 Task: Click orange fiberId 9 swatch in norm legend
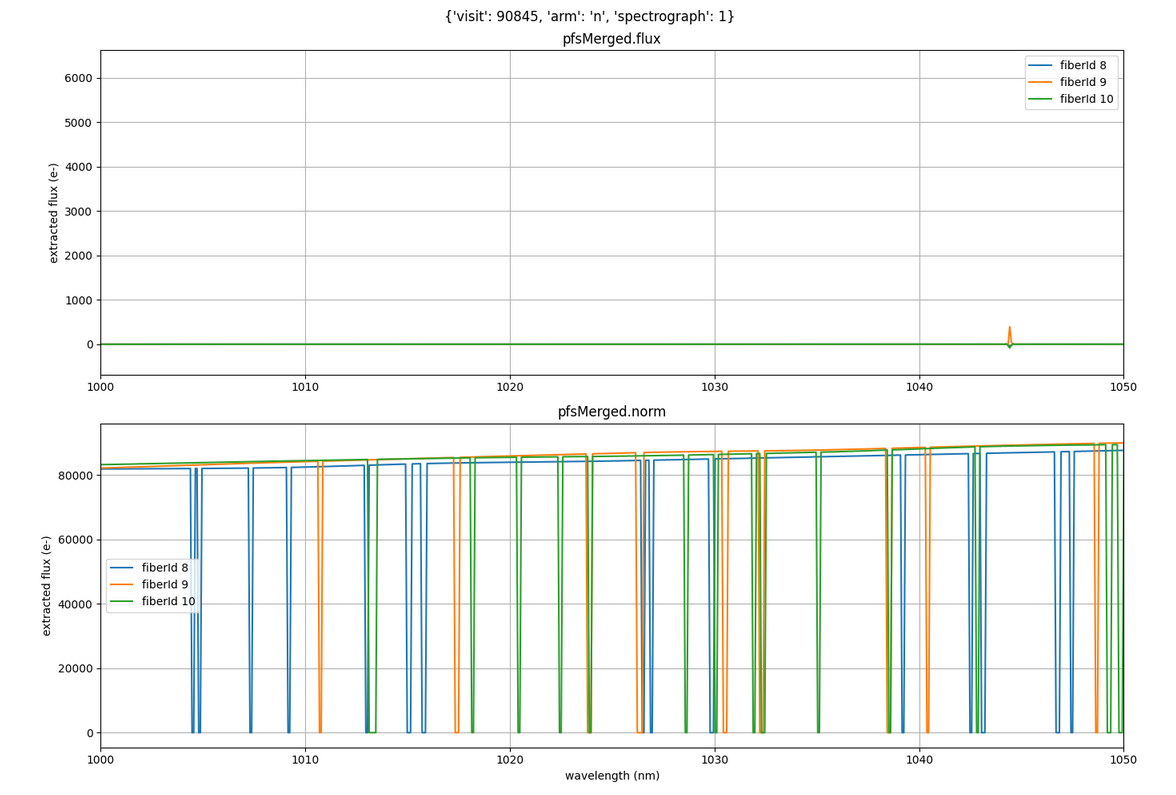(122, 585)
